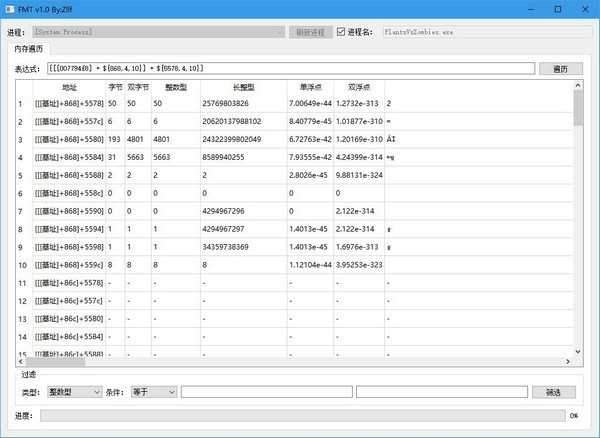Maximize the FMT window
The image size is (600, 438).
coord(558,9)
